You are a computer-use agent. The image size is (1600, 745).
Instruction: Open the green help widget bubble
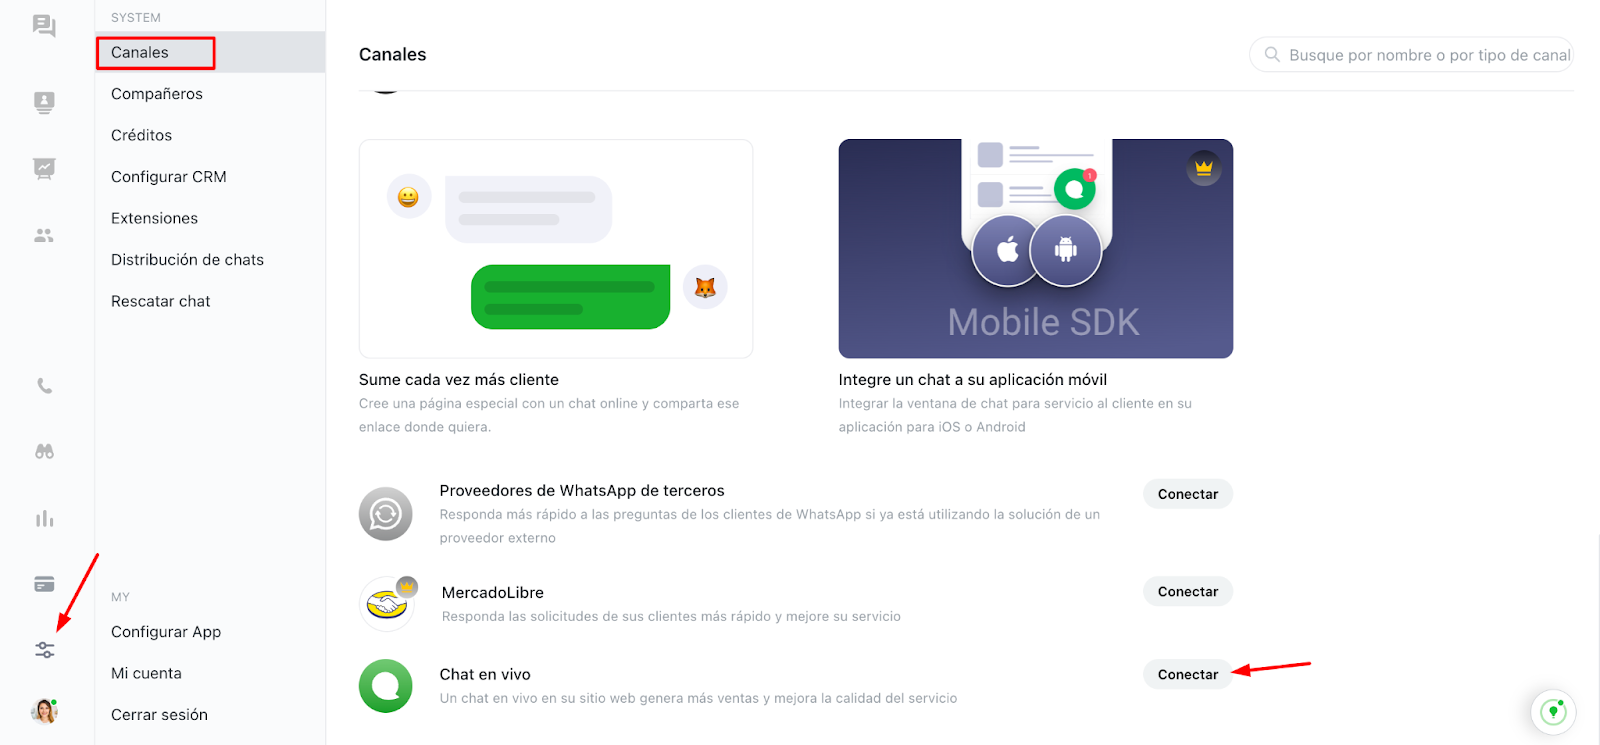click(x=1553, y=712)
